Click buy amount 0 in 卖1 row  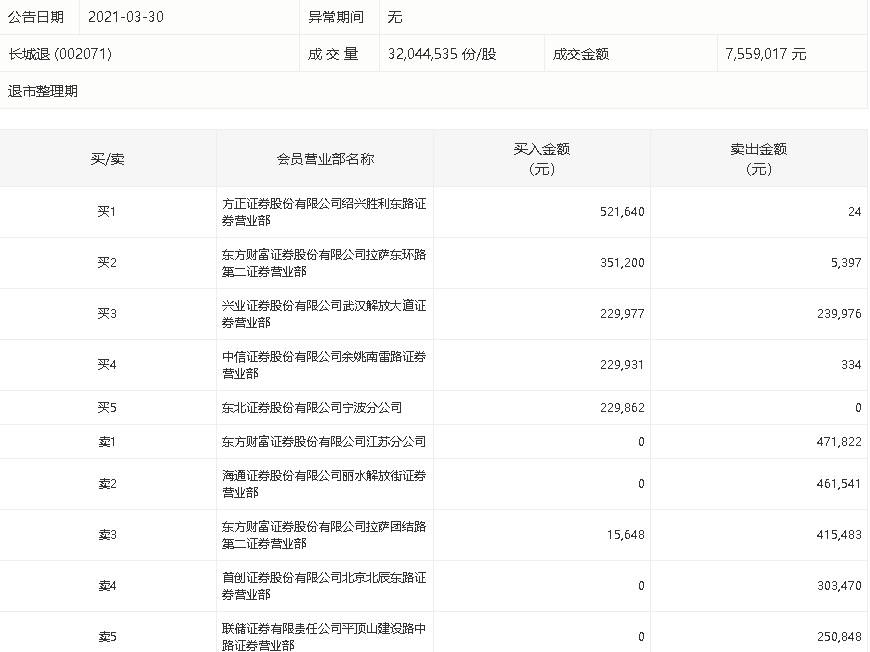click(x=641, y=442)
